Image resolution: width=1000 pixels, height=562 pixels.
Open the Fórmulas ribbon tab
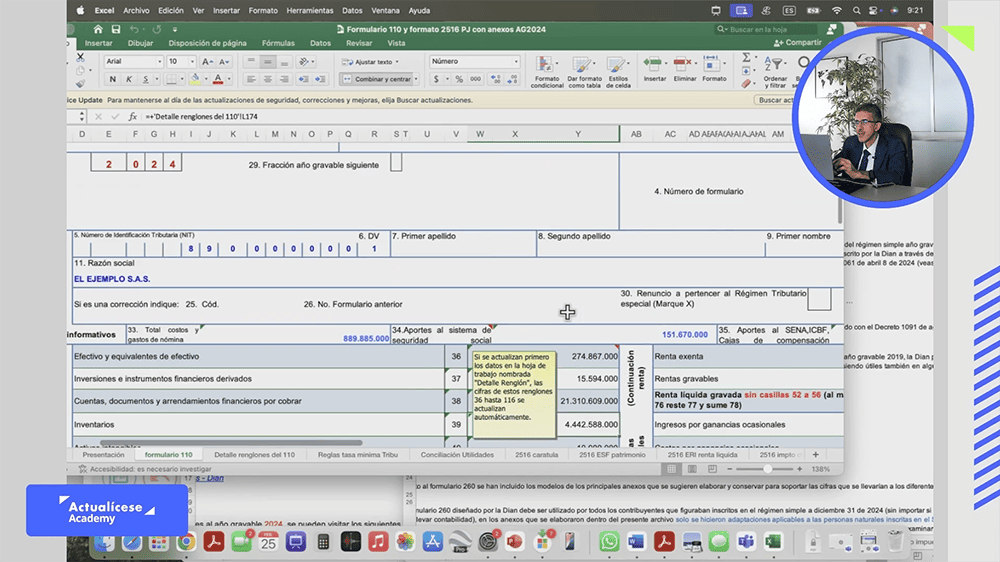[278, 43]
